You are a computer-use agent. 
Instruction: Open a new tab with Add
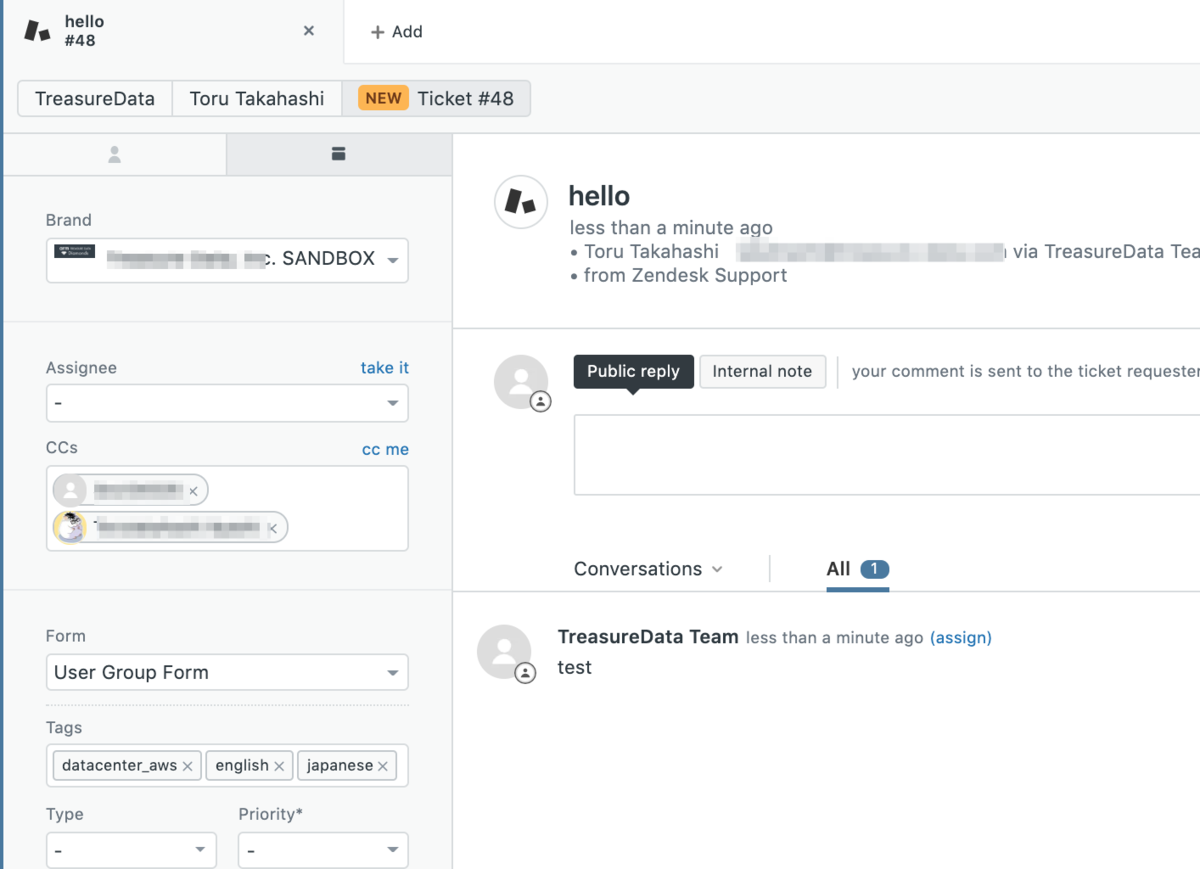click(x=397, y=32)
